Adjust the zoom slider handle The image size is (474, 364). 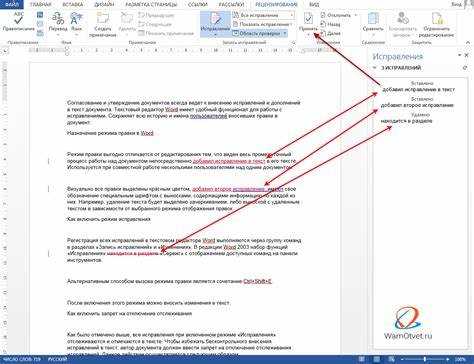(x=425, y=359)
